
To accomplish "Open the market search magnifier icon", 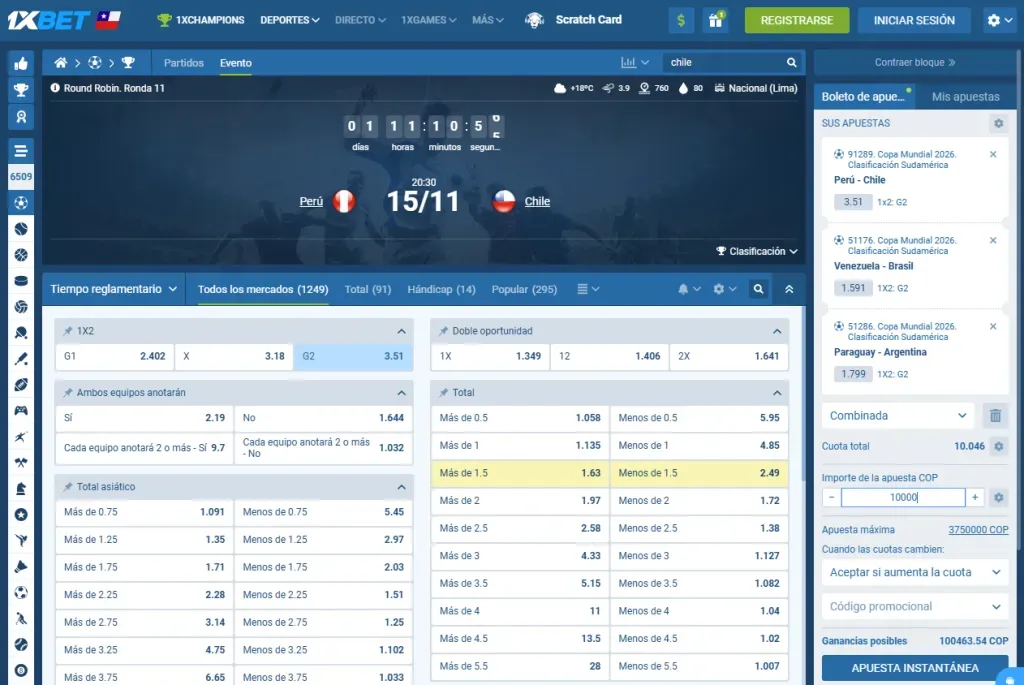I will point(758,288).
